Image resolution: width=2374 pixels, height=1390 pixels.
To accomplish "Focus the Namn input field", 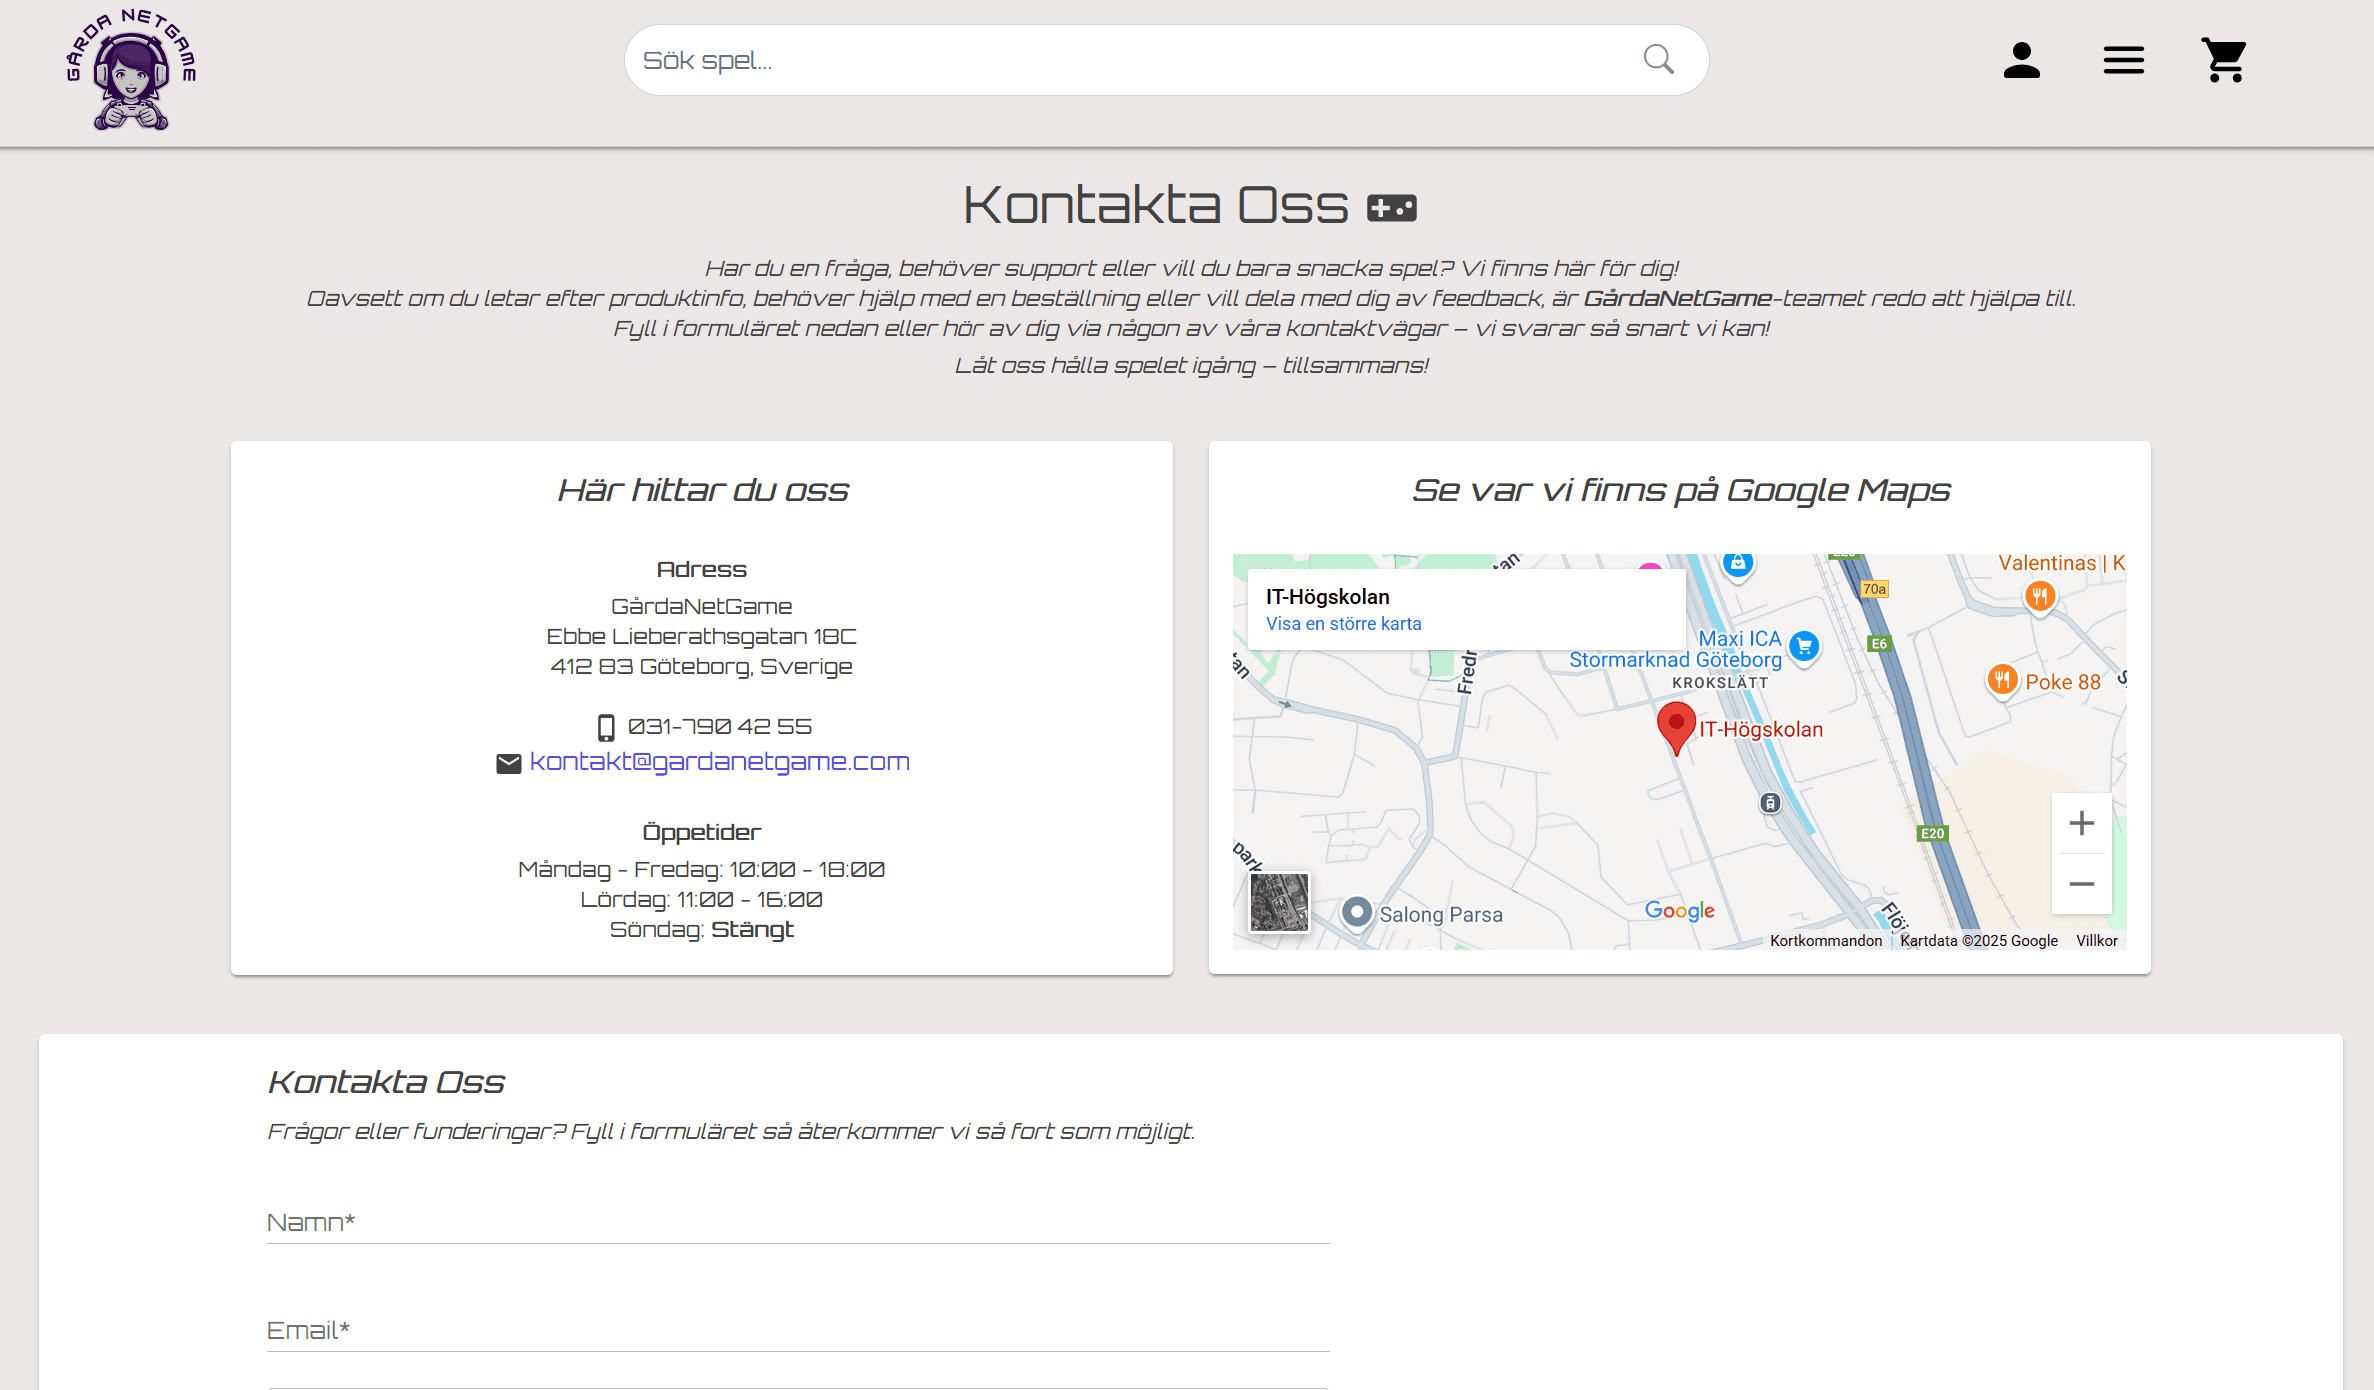I will [x=797, y=1223].
